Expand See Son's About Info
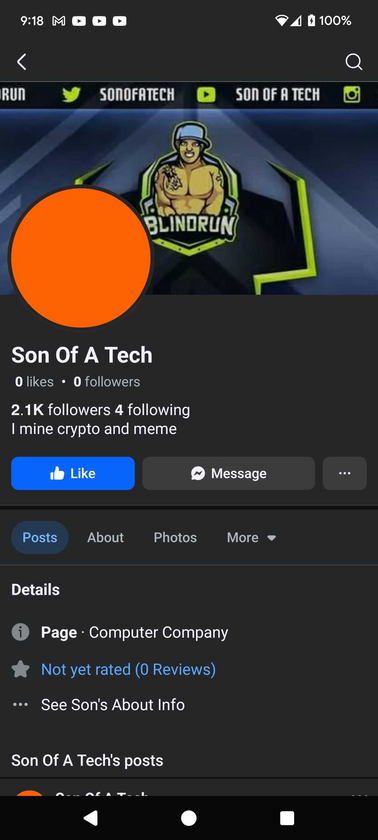 (x=113, y=704)
